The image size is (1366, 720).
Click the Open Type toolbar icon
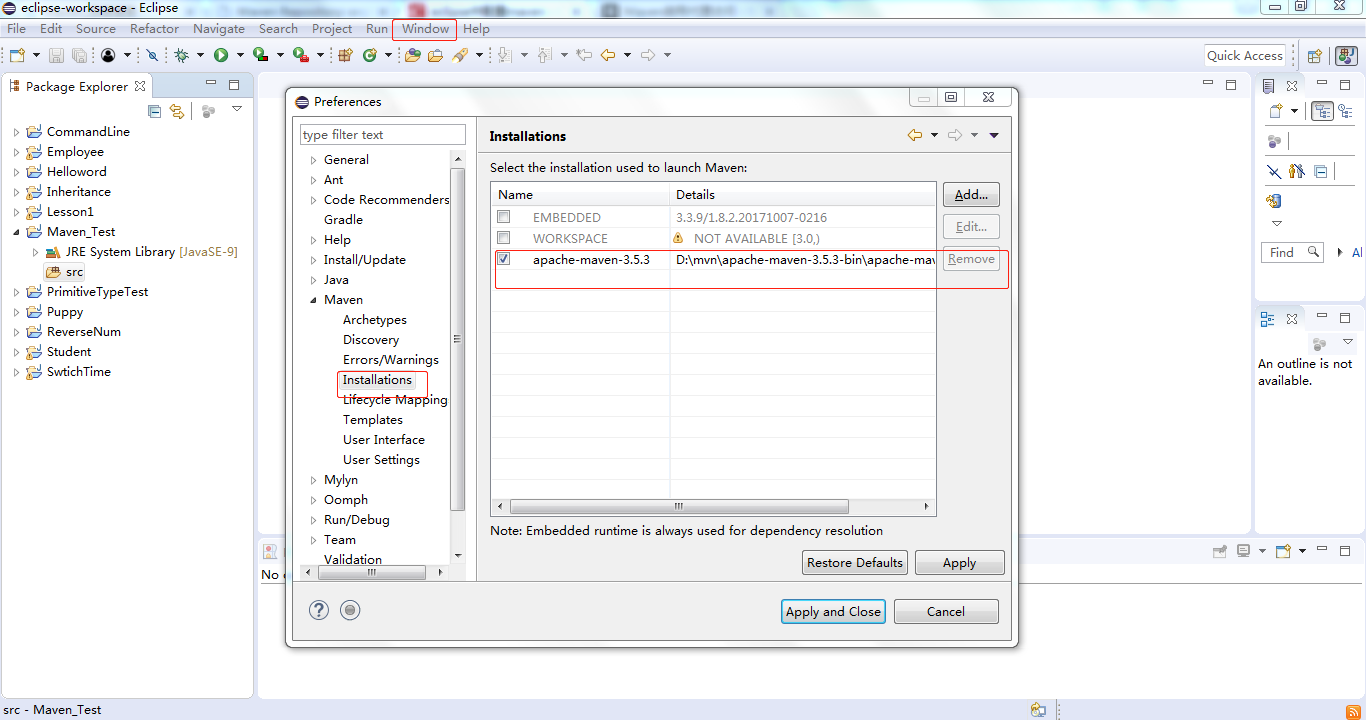click(x=412, y=55)
